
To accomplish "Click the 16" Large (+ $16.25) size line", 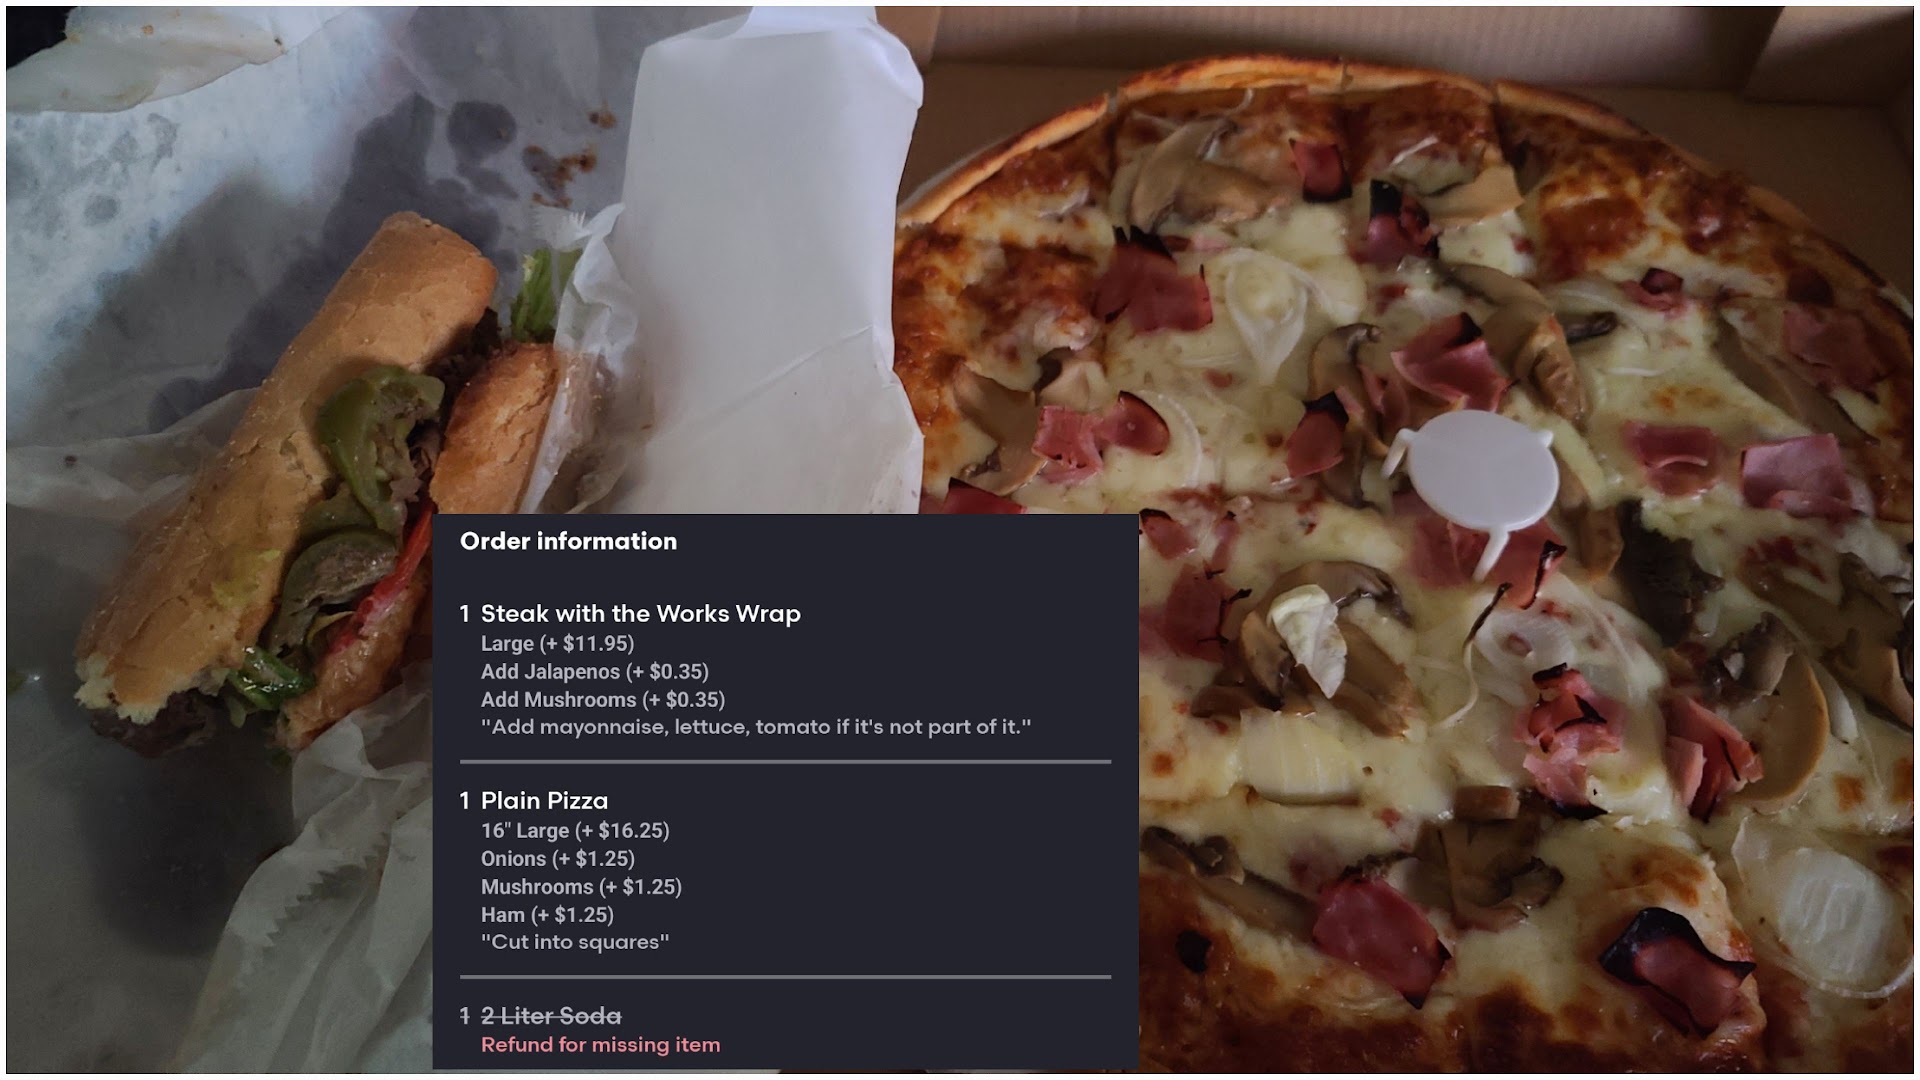I will click(575, 831).
